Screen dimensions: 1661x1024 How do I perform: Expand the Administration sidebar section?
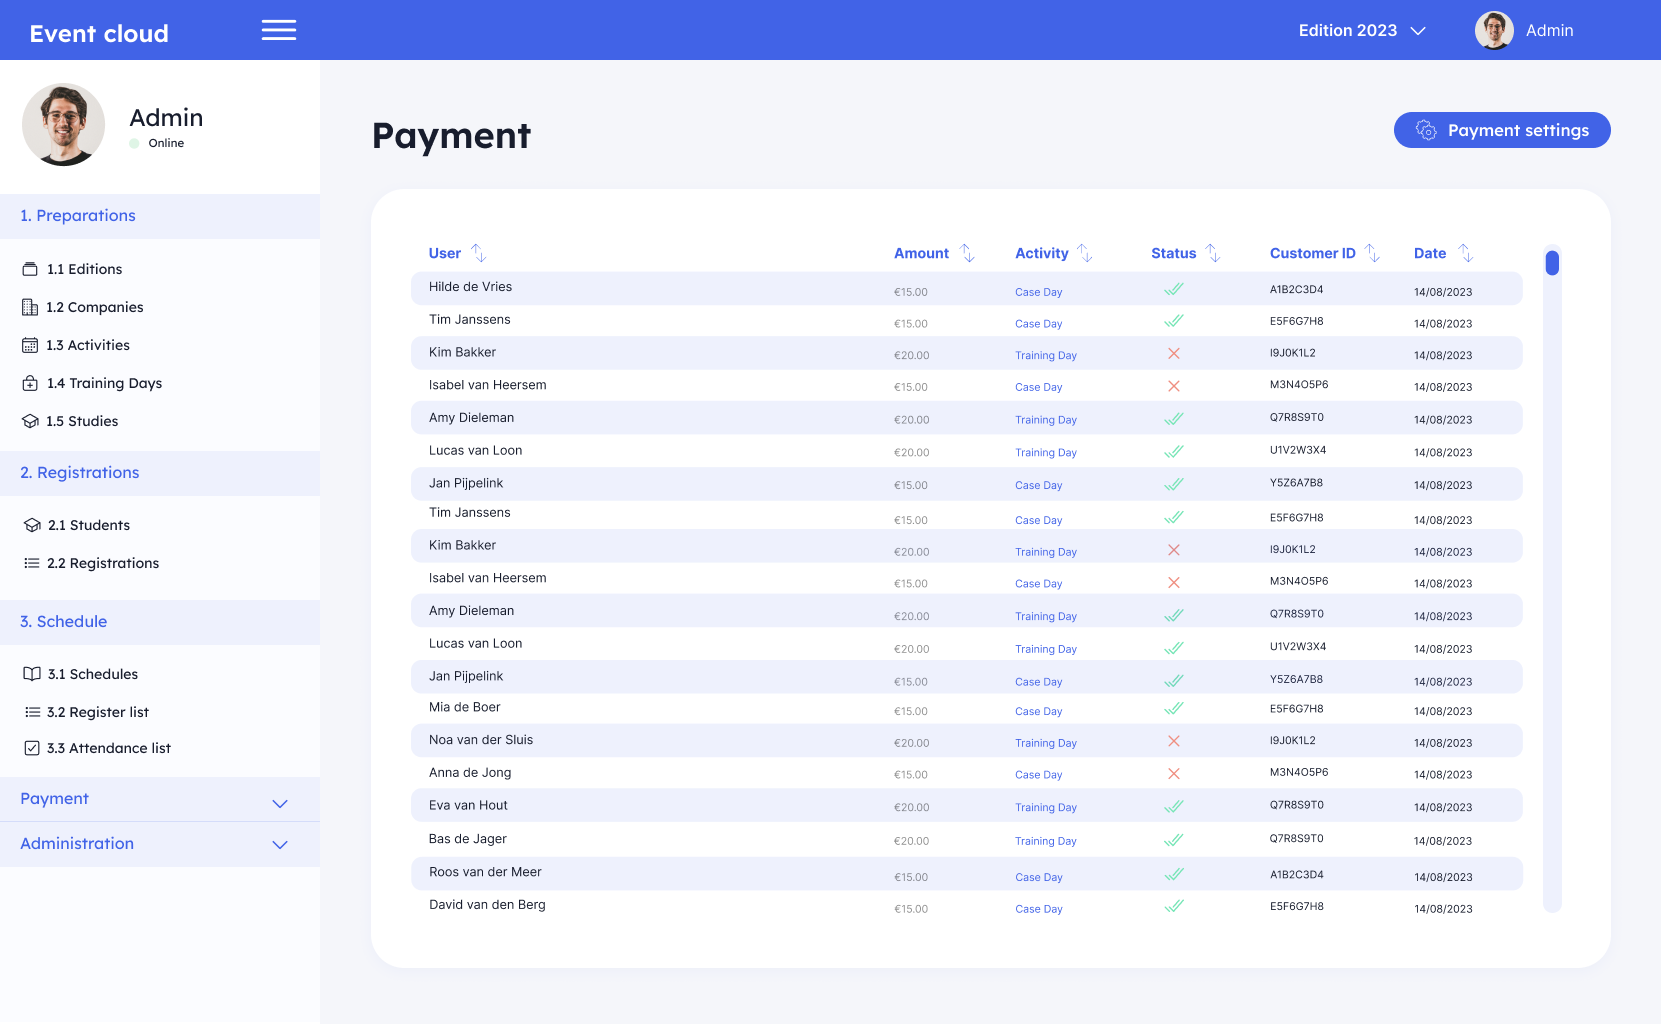pyautogui.click(x=280, y=844)
